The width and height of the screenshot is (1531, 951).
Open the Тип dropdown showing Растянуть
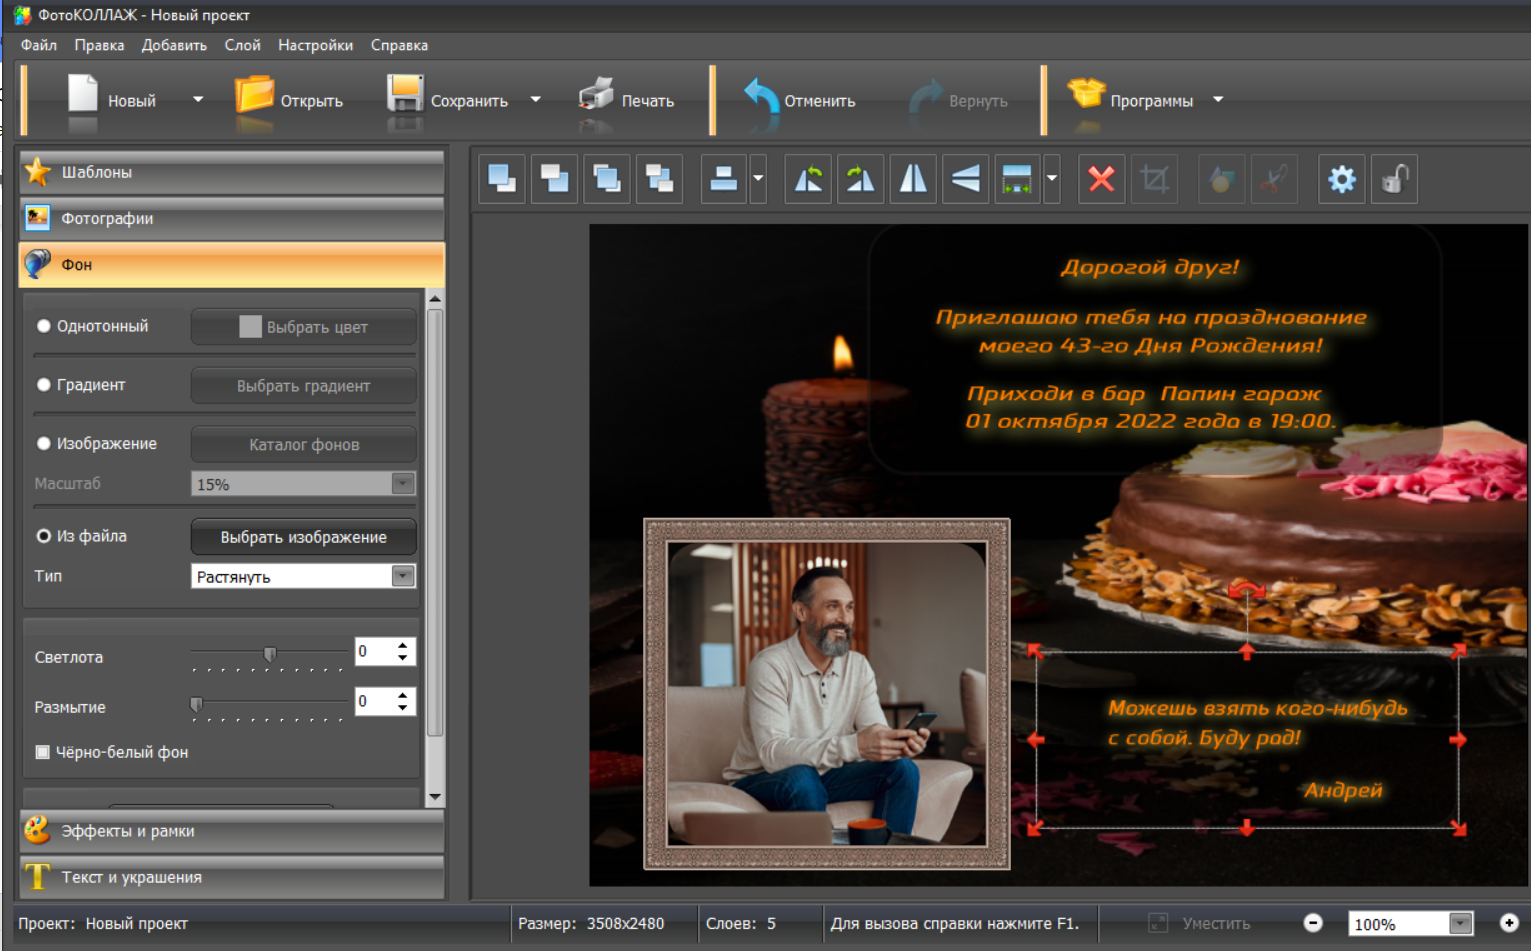click(x=402, y=576)
